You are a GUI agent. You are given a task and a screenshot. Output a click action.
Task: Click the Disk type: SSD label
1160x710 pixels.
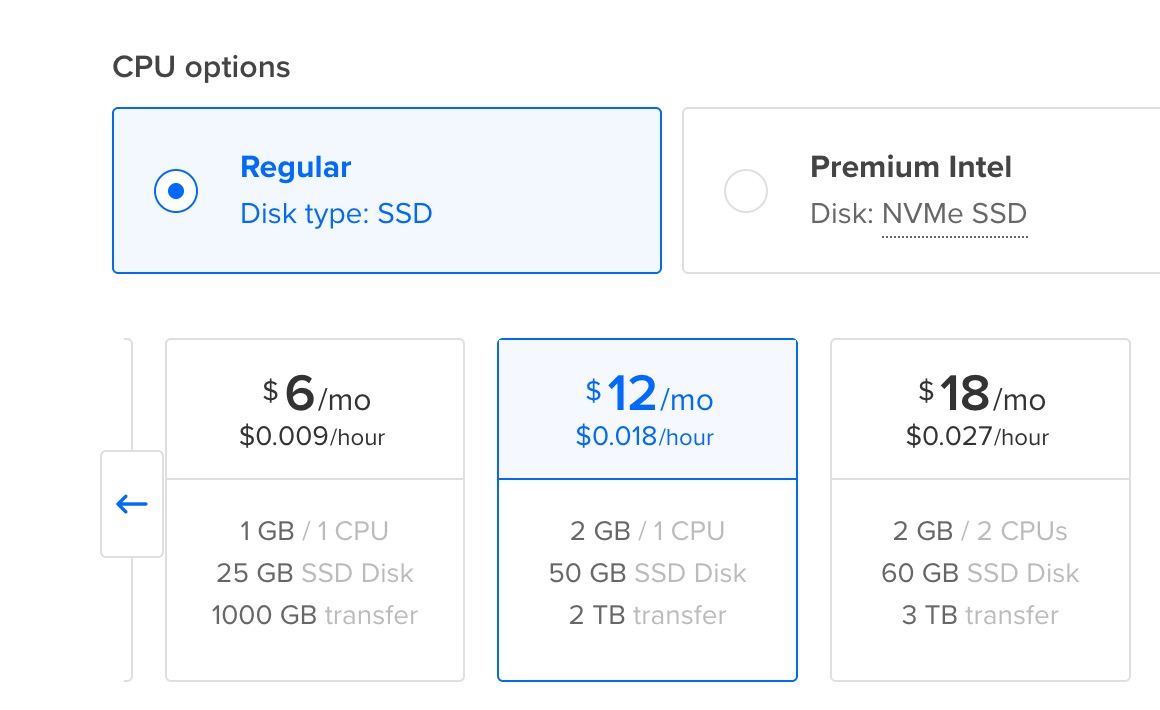pyautogui.click(x=336, y=214)
